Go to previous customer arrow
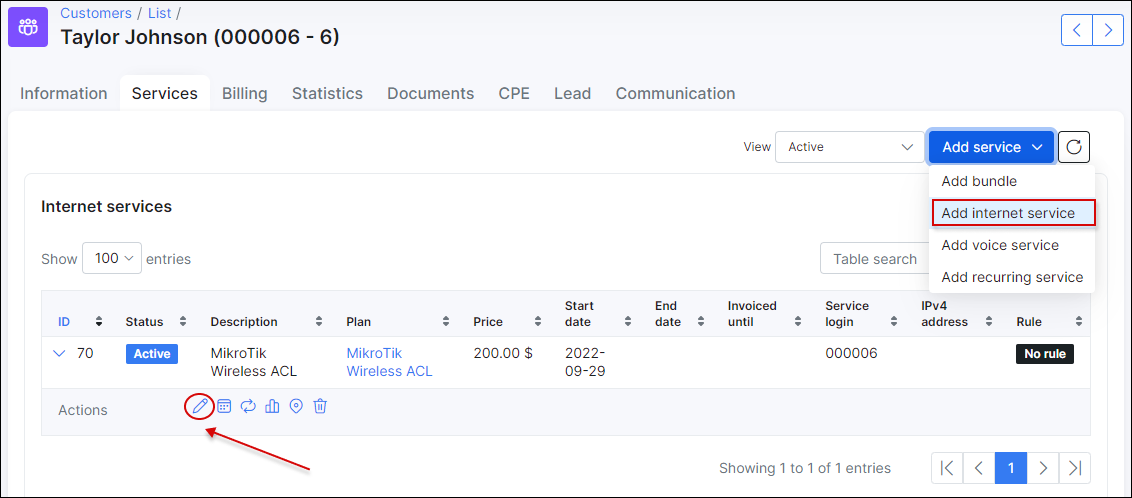The image size is (1132, 498). [1077, 30]
